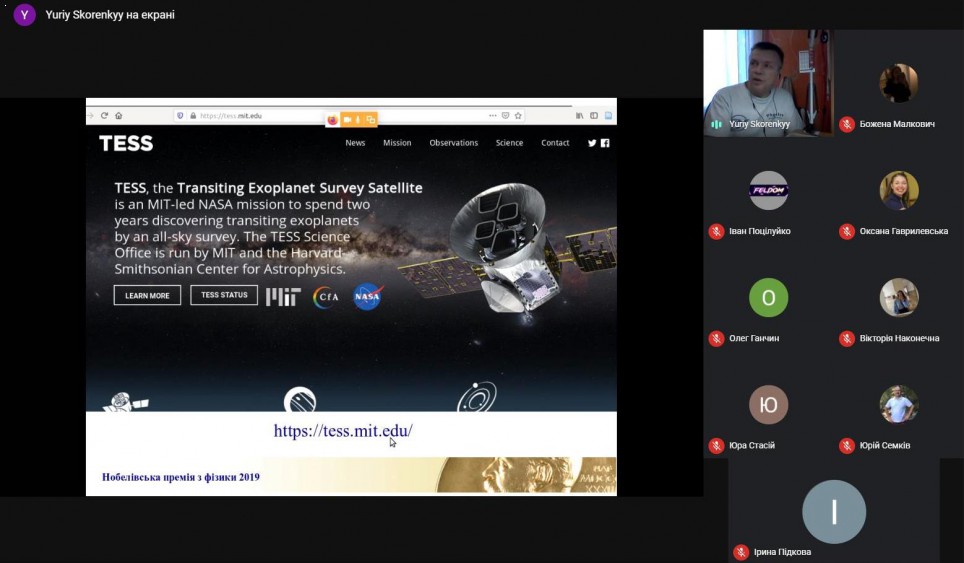Click the Firefox logo in sharing indicator
This screenshot has width=964, height=563.
tap(333, 120)
